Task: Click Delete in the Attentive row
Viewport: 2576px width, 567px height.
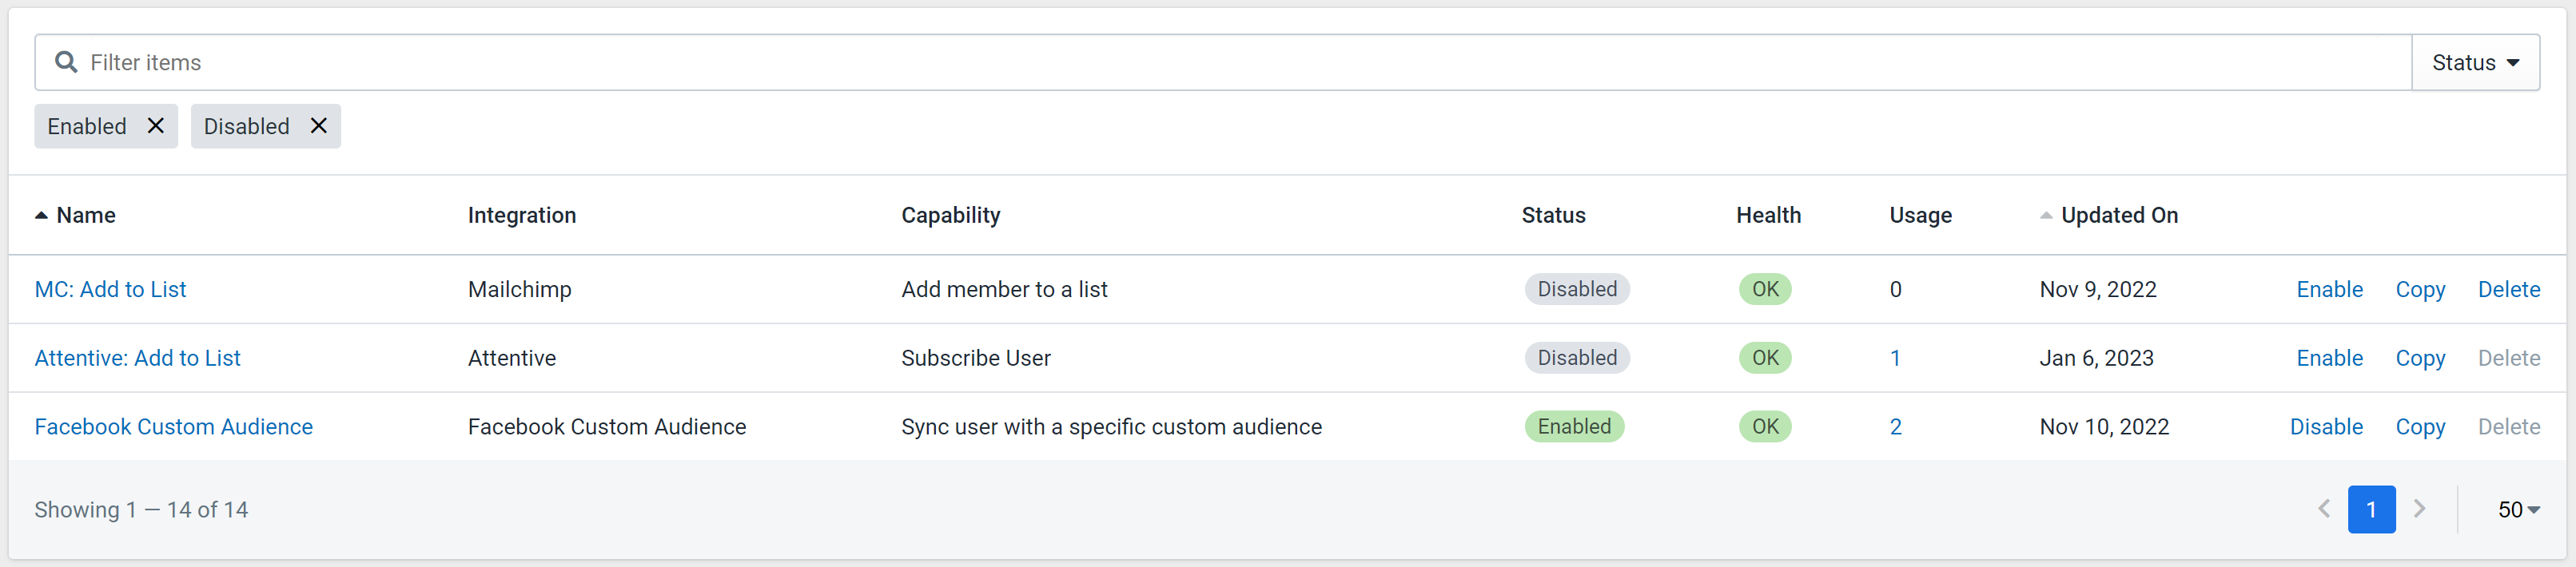Action: (2508, 358)
